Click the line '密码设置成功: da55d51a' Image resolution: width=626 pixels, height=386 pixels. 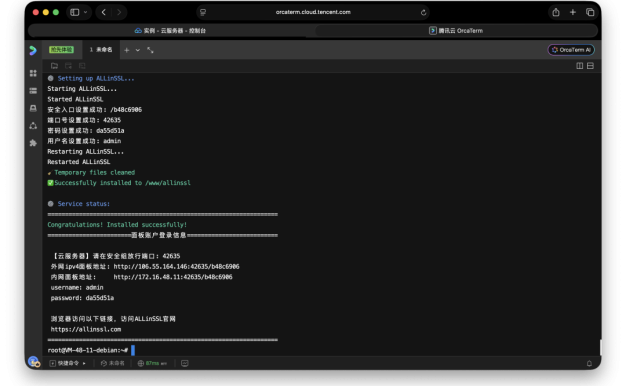point(86,131)
